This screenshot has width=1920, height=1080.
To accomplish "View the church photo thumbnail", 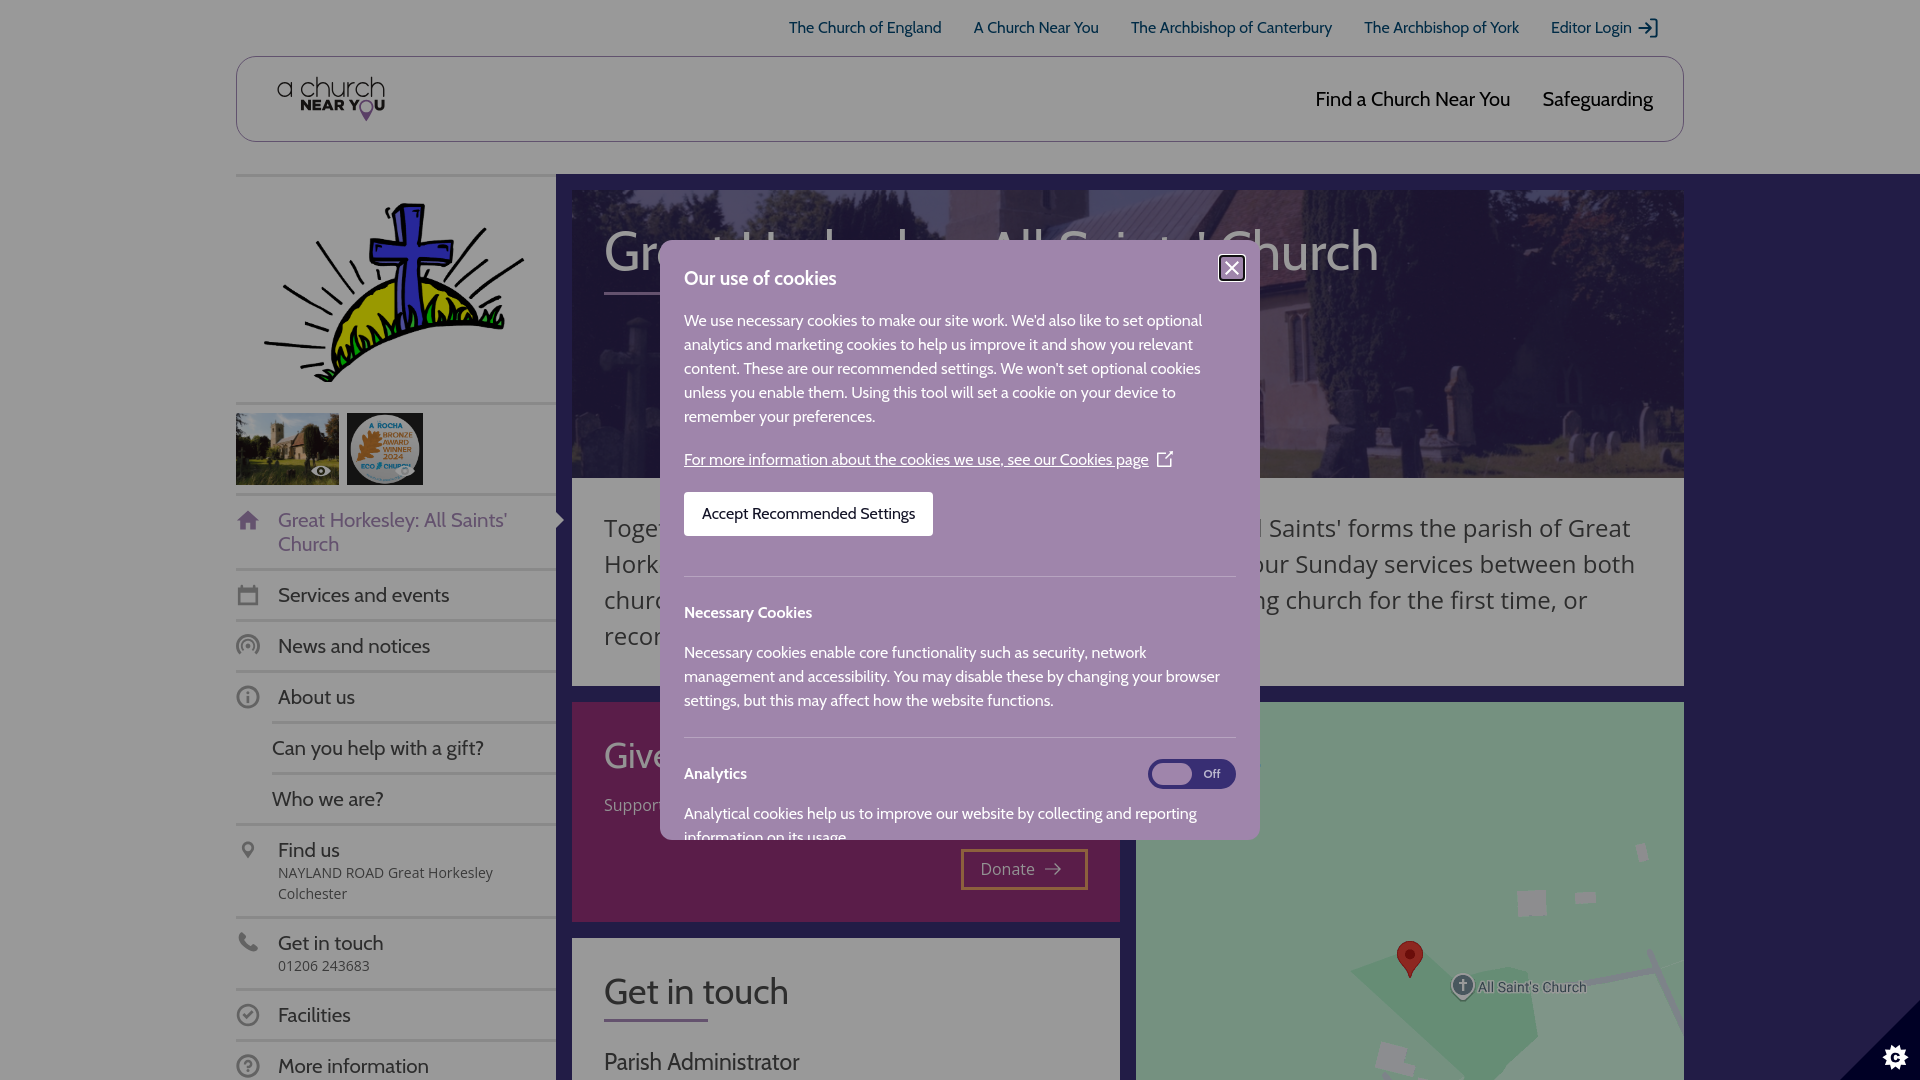I will click(x=287, y=449).
